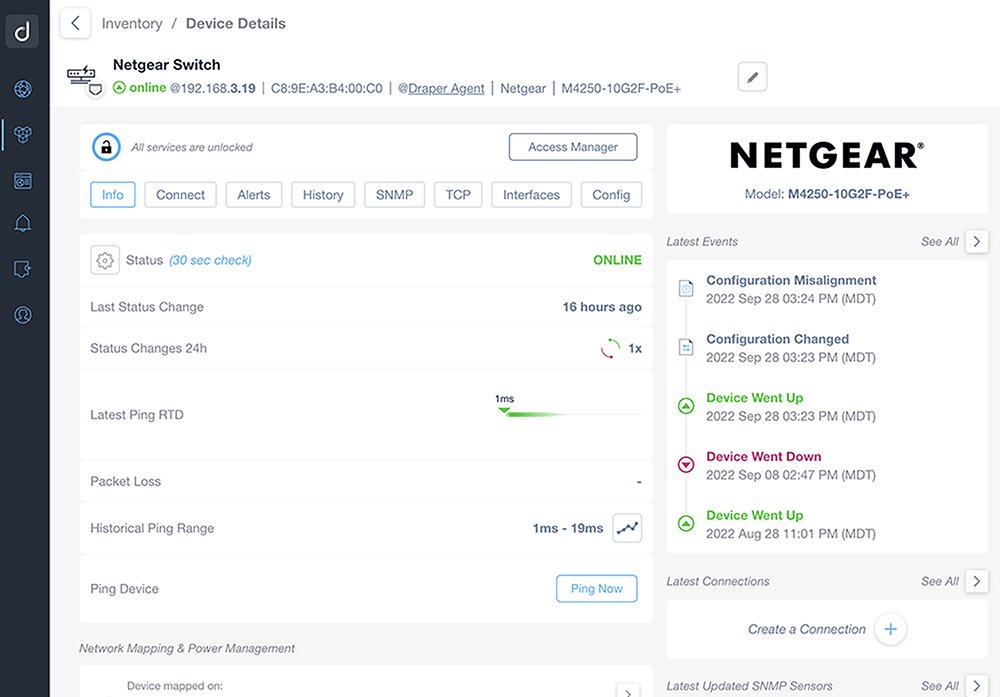The width and height of the screenshot is (1000, 697).
Task: Open the Interfaces tab
Action: click(x=531, y=195)
